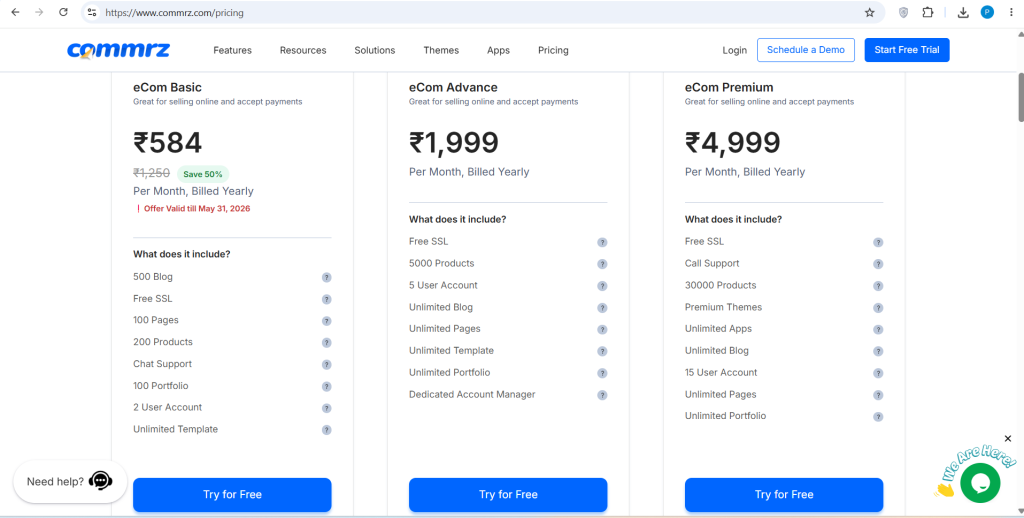Click help icon beside Call Support

point(878,264)
